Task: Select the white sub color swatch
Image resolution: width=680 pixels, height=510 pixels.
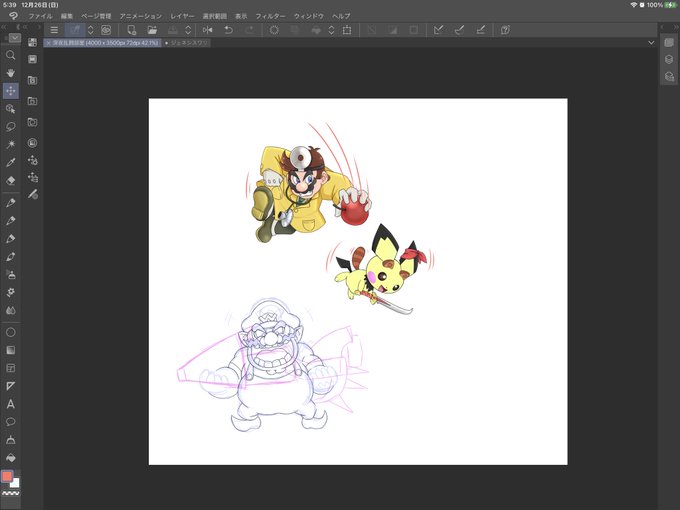Action: 16,483
